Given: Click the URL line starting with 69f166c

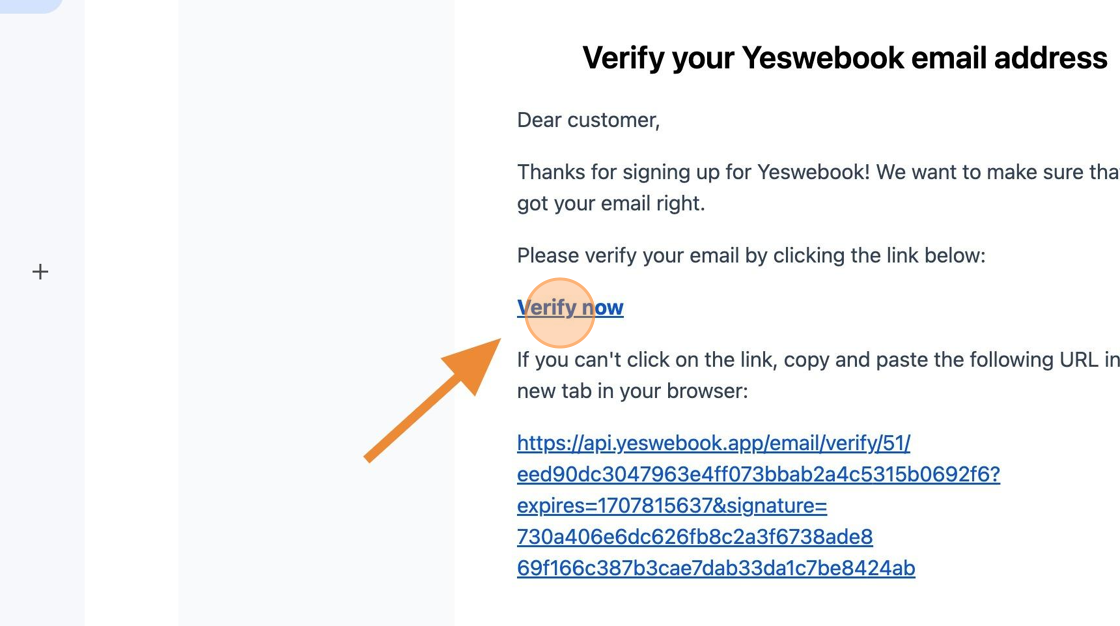Looking at the screenshot, I should [x=716, y=568].
